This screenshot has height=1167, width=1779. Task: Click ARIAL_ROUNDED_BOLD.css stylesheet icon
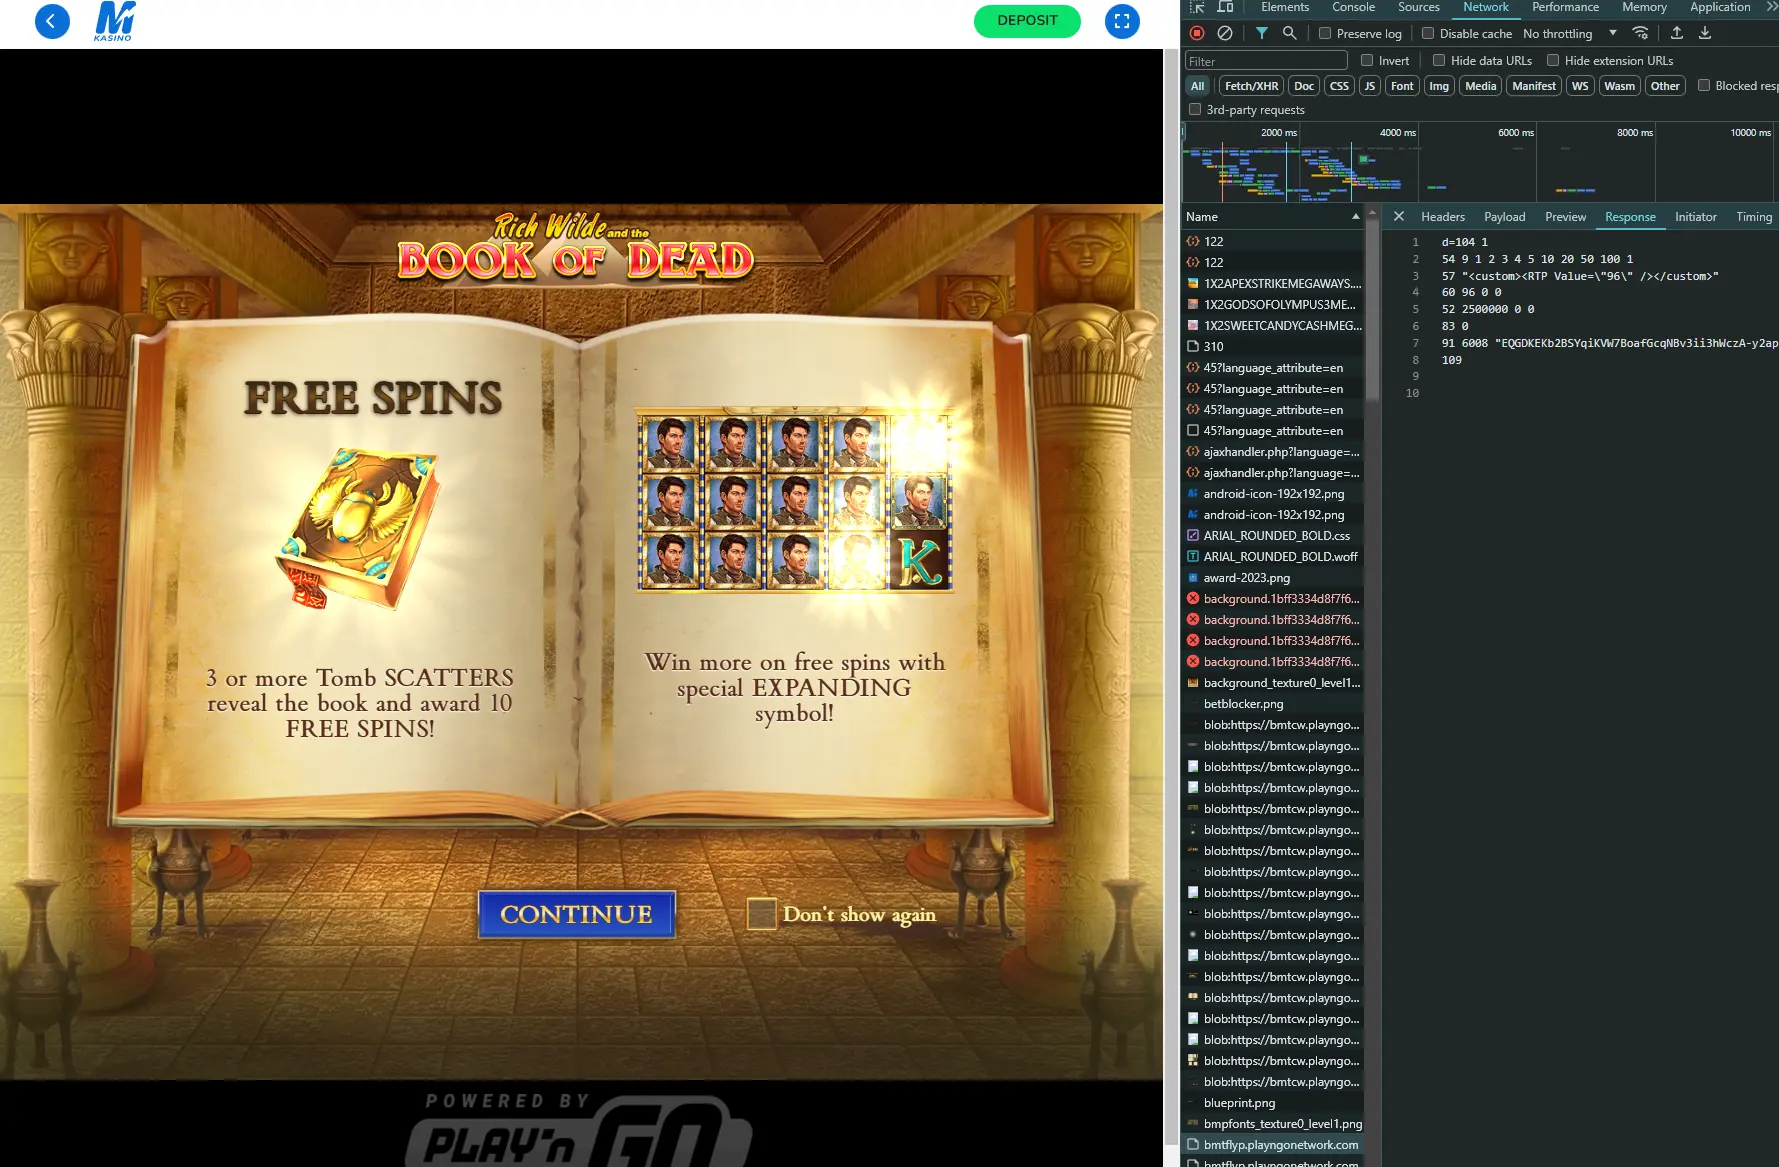pyautogui.click(x=1193, y=535)
